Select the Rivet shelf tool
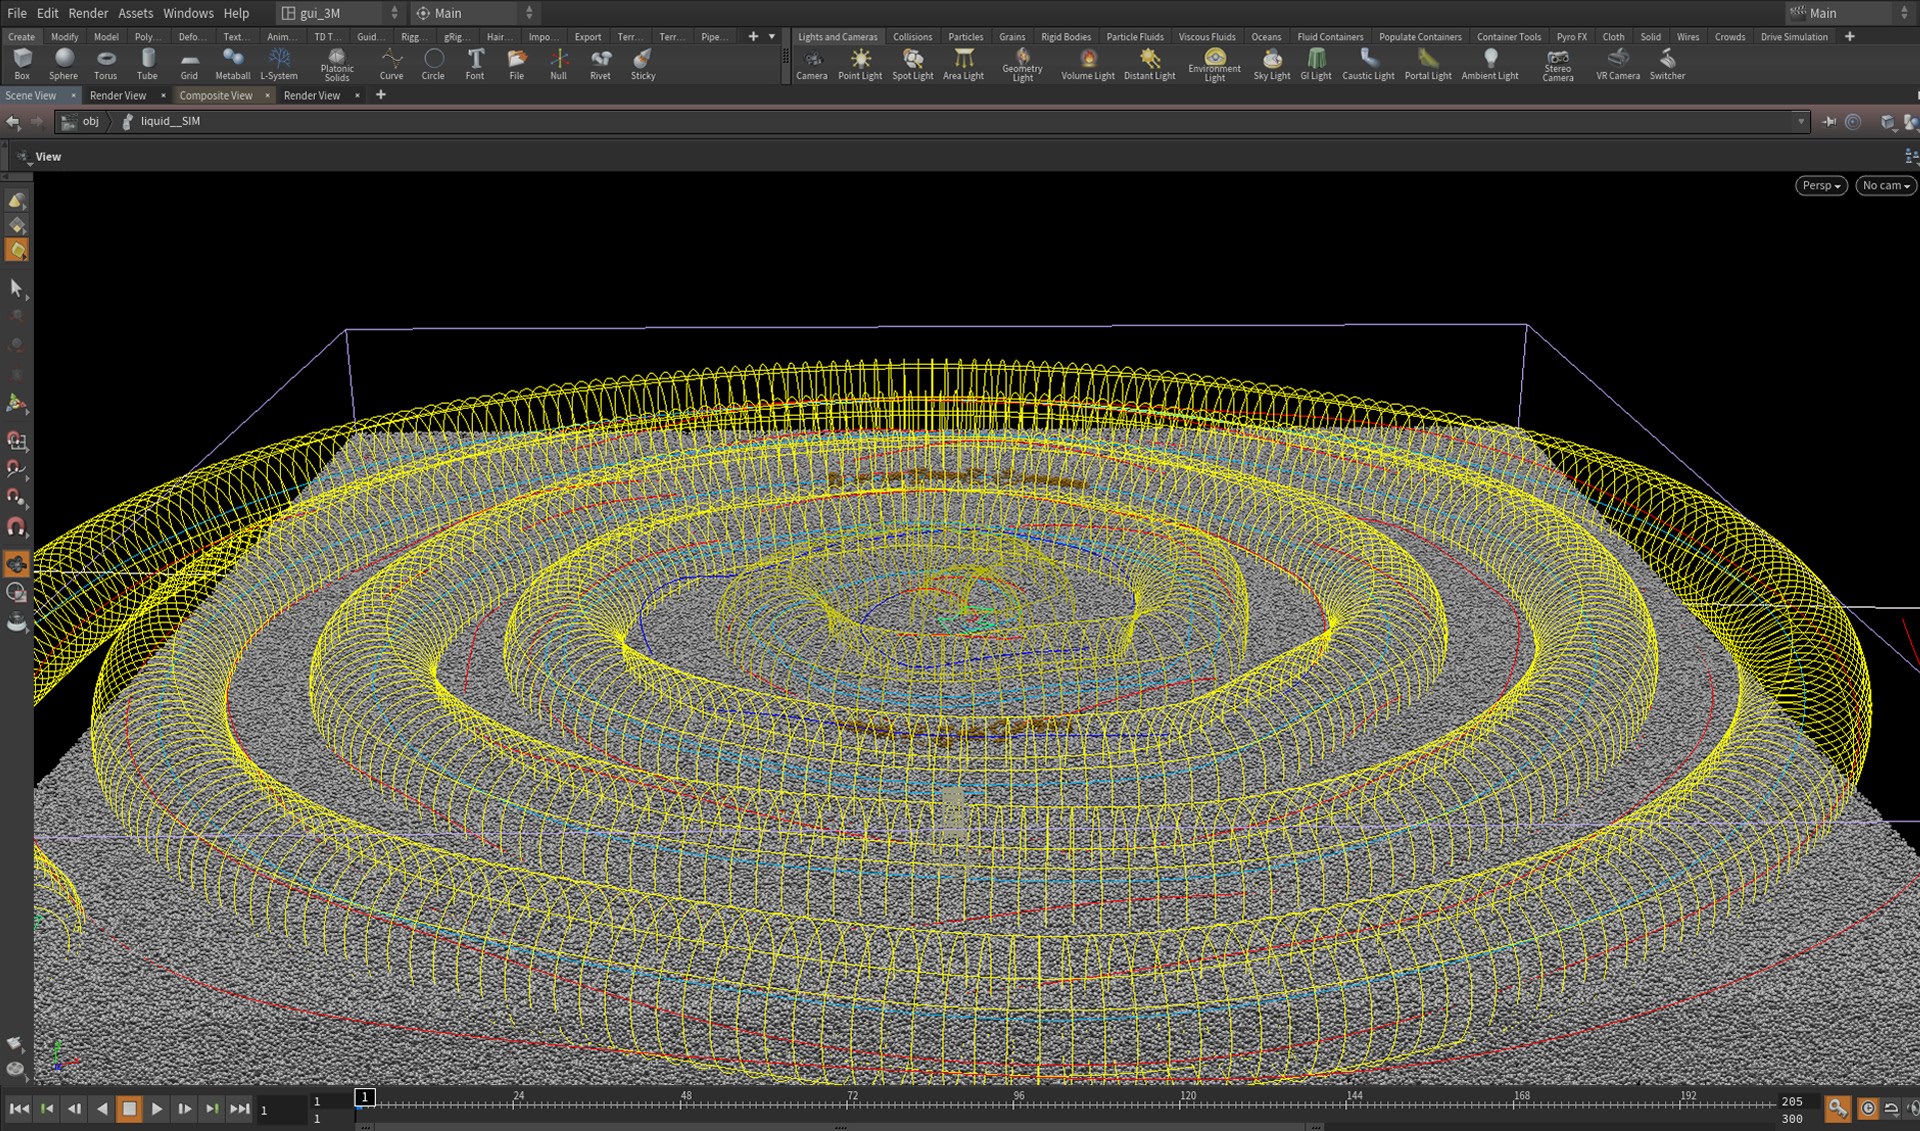The width and height of the screenshot is (1920, 1131). 600,64
